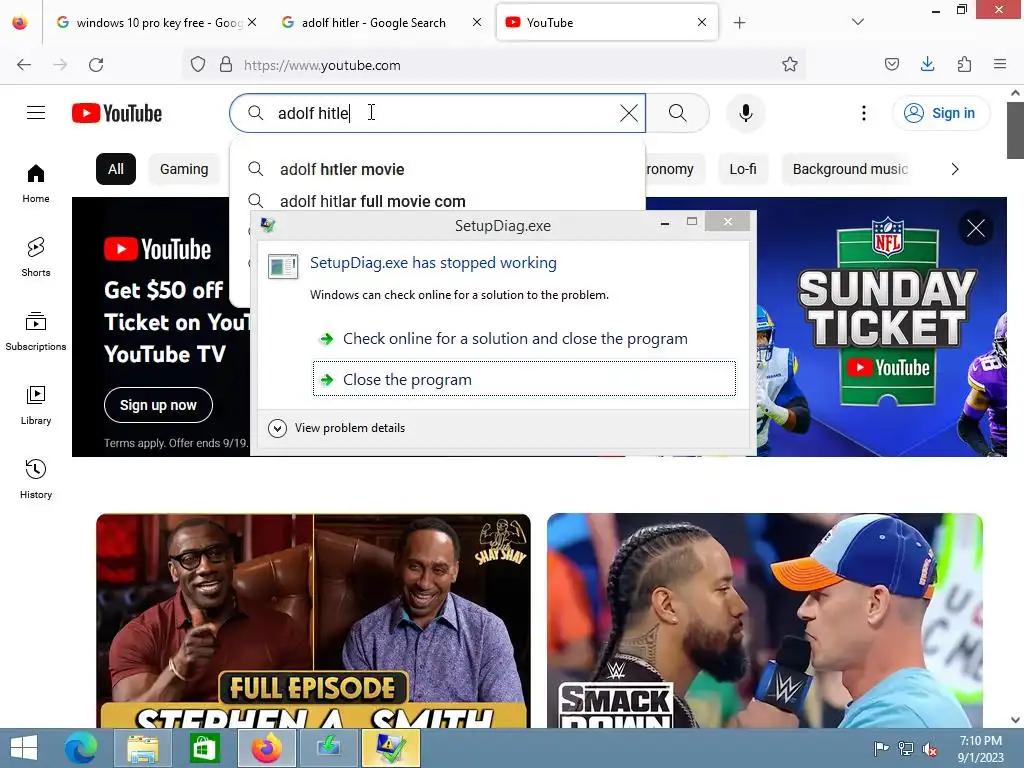Click the SetupDiag taskbar item with warning icon
Image resolution: width=1024 pixels, height=768 pixels.
[x=390, y=748]
